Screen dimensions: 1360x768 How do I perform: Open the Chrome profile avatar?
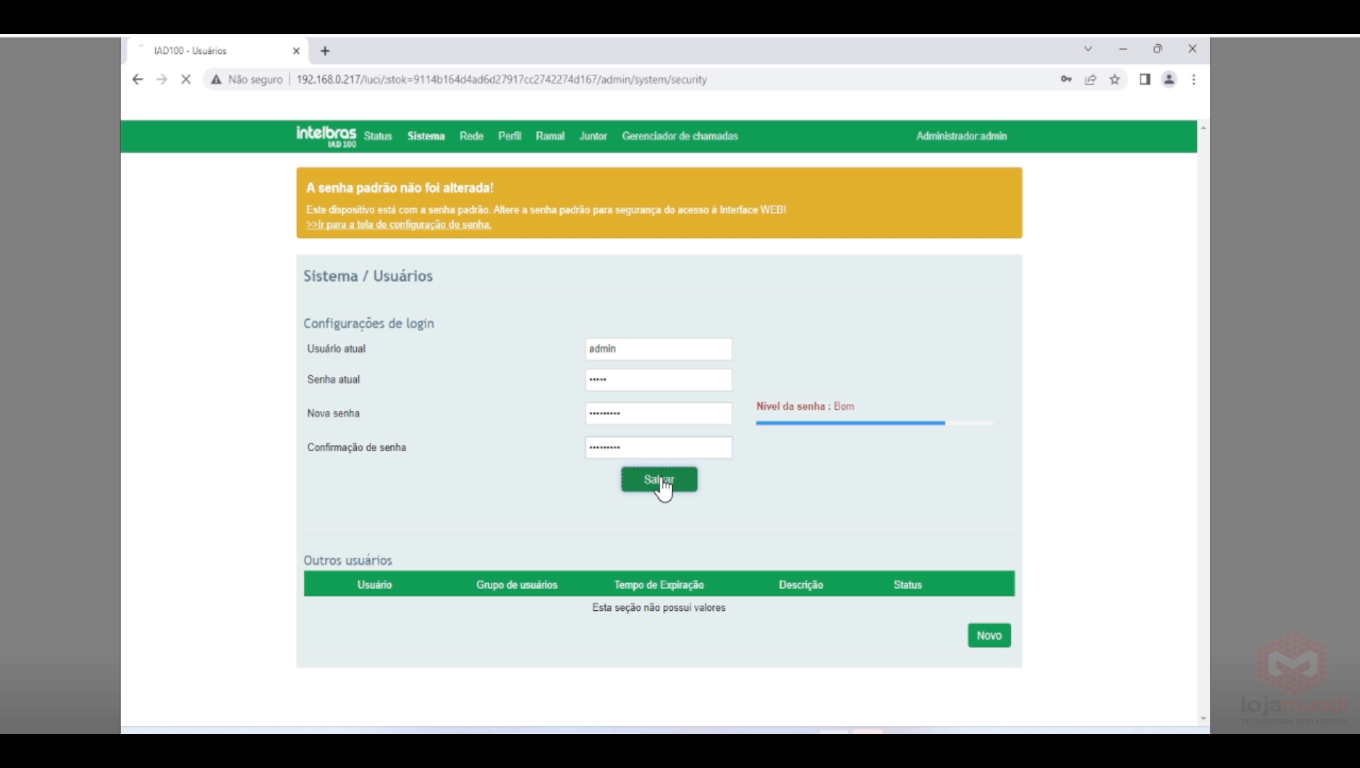pos(1169,79)
